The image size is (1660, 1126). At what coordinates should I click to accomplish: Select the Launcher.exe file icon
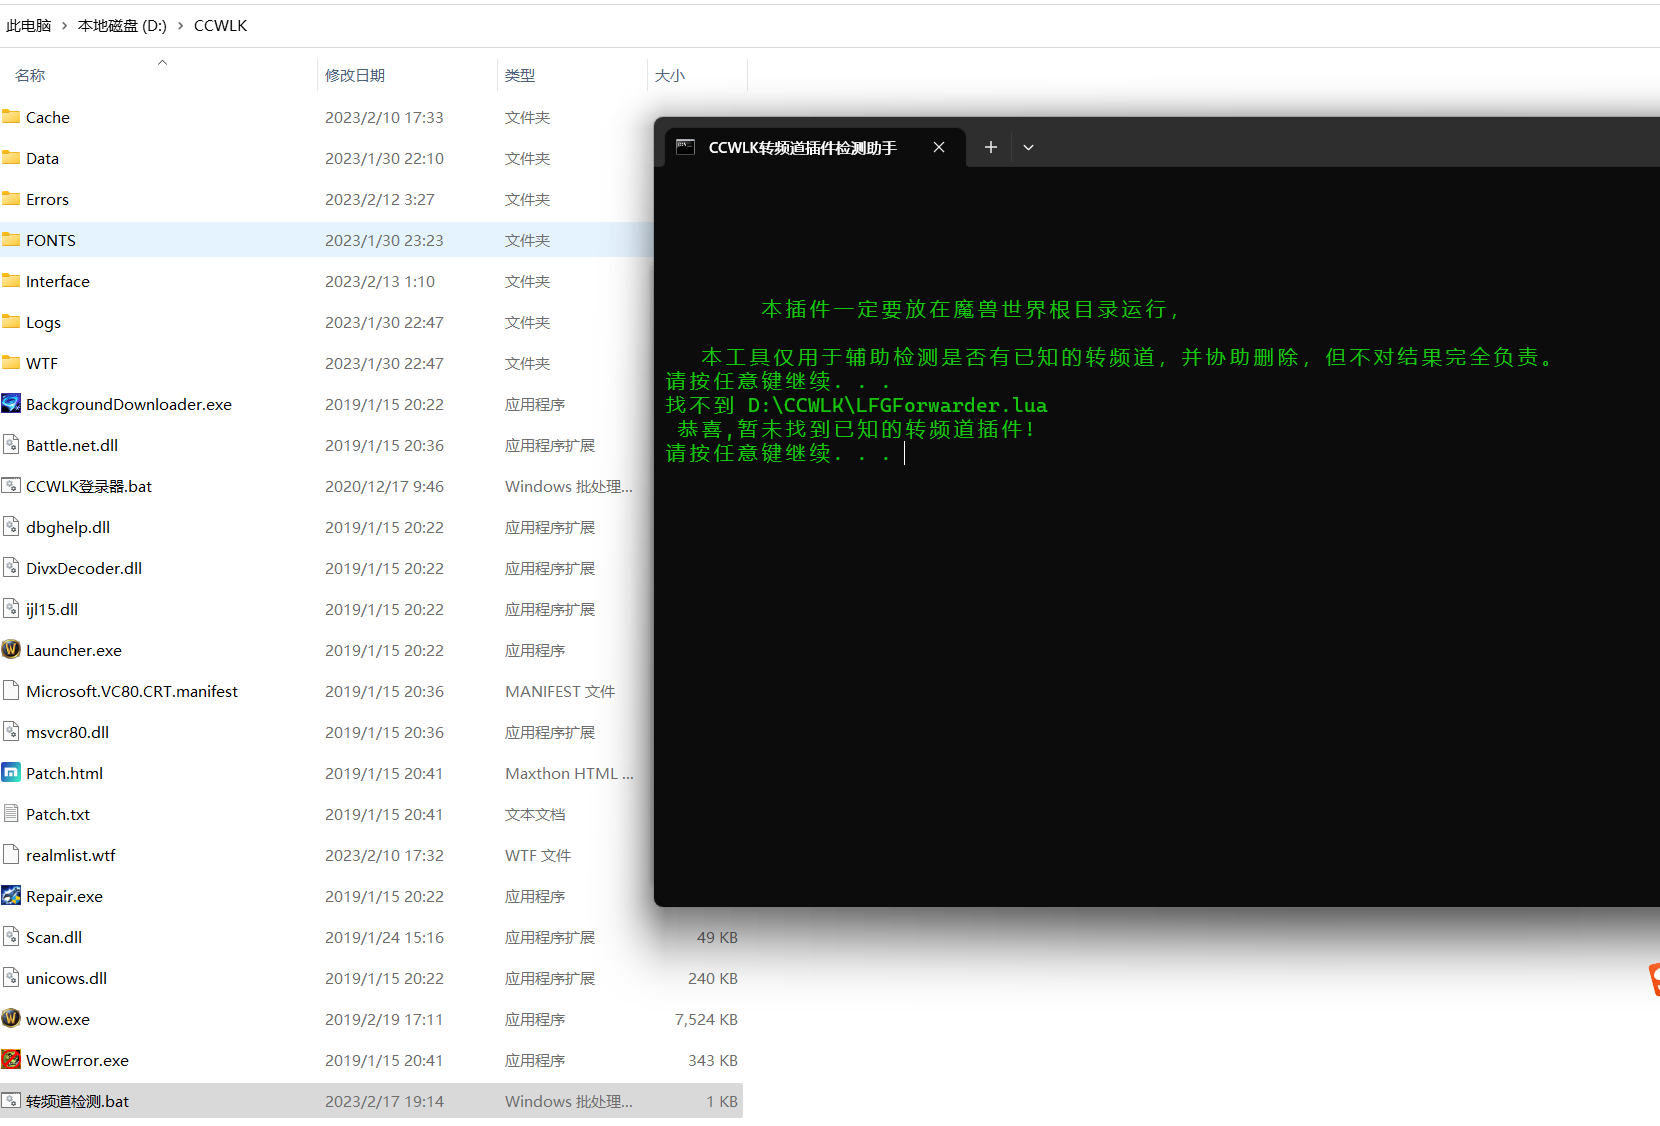pos(11,650)
